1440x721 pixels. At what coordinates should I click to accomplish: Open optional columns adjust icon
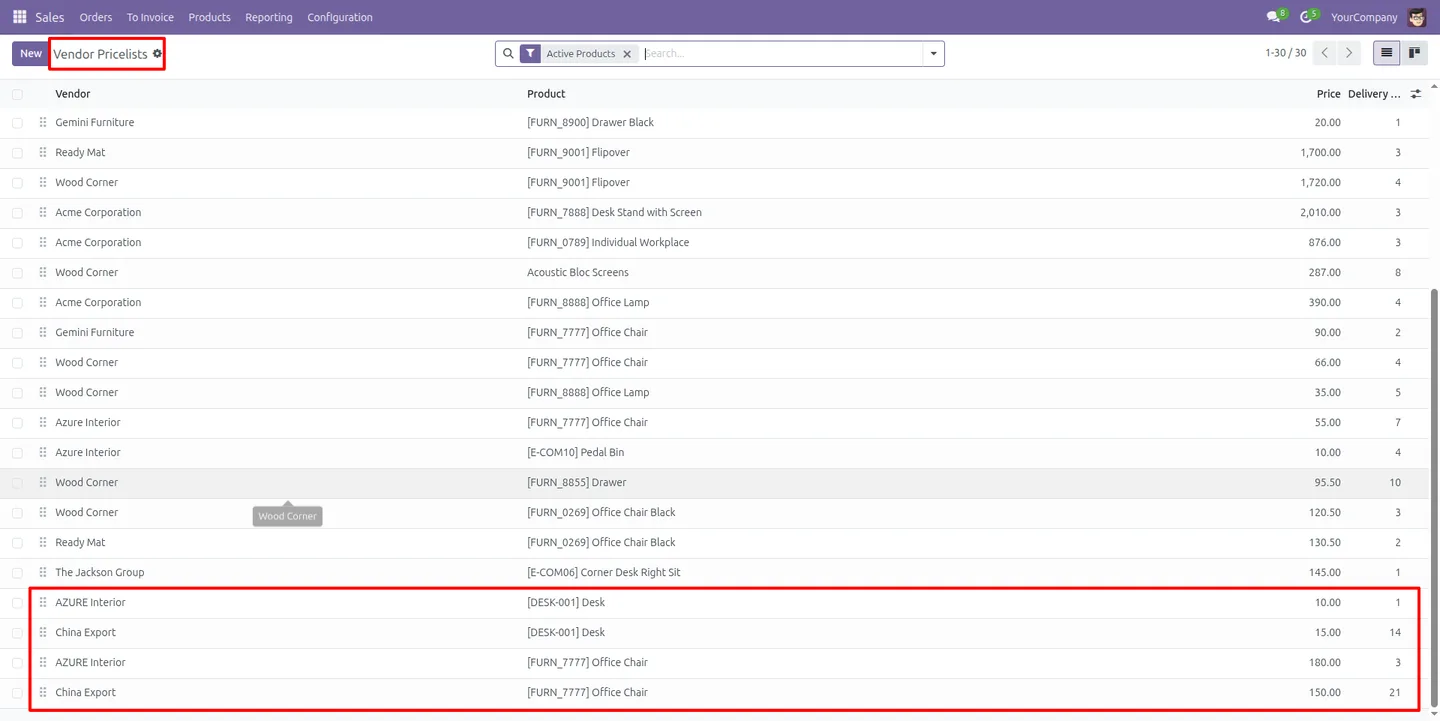[1415, 94]
